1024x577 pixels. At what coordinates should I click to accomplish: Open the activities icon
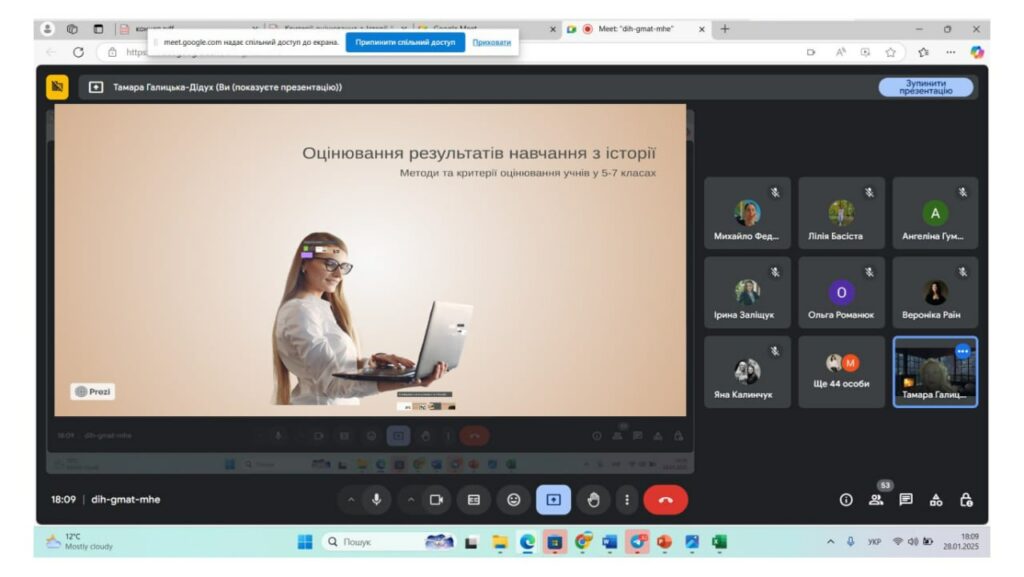pyautogui.click(x=936, y=500)
